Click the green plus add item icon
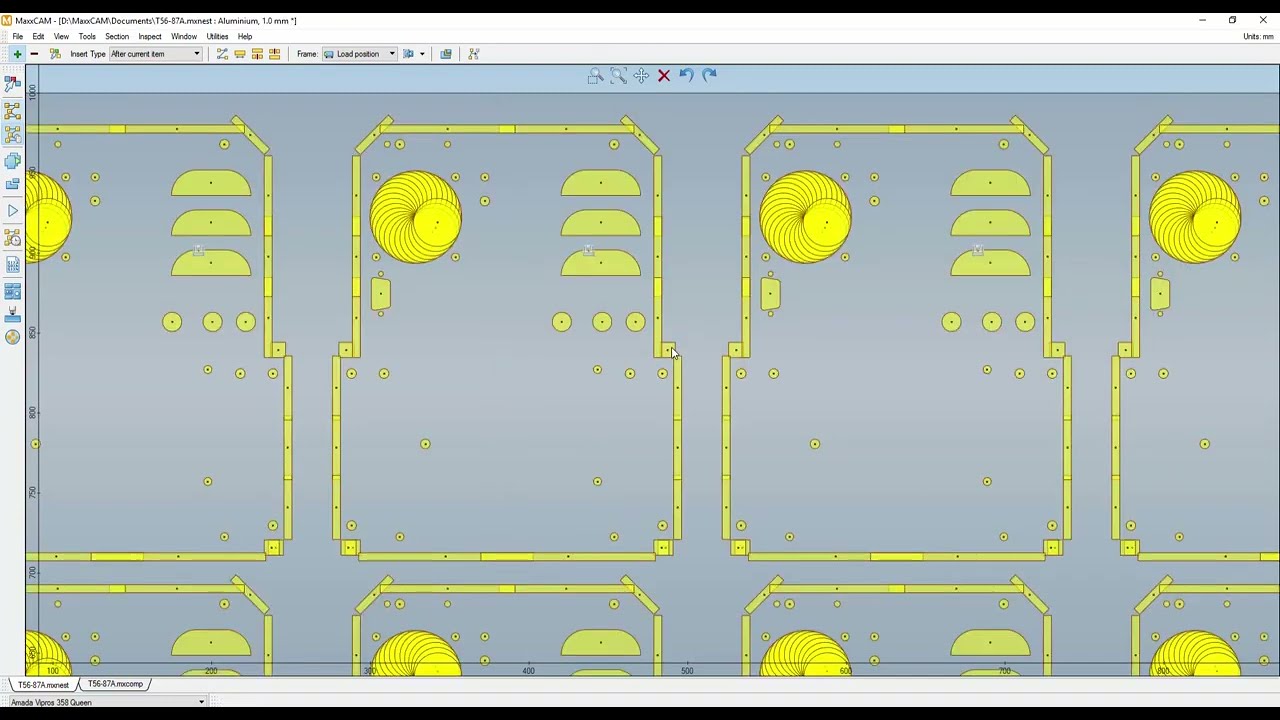This screenshot has width=1280, height=720. pos(17,54)
